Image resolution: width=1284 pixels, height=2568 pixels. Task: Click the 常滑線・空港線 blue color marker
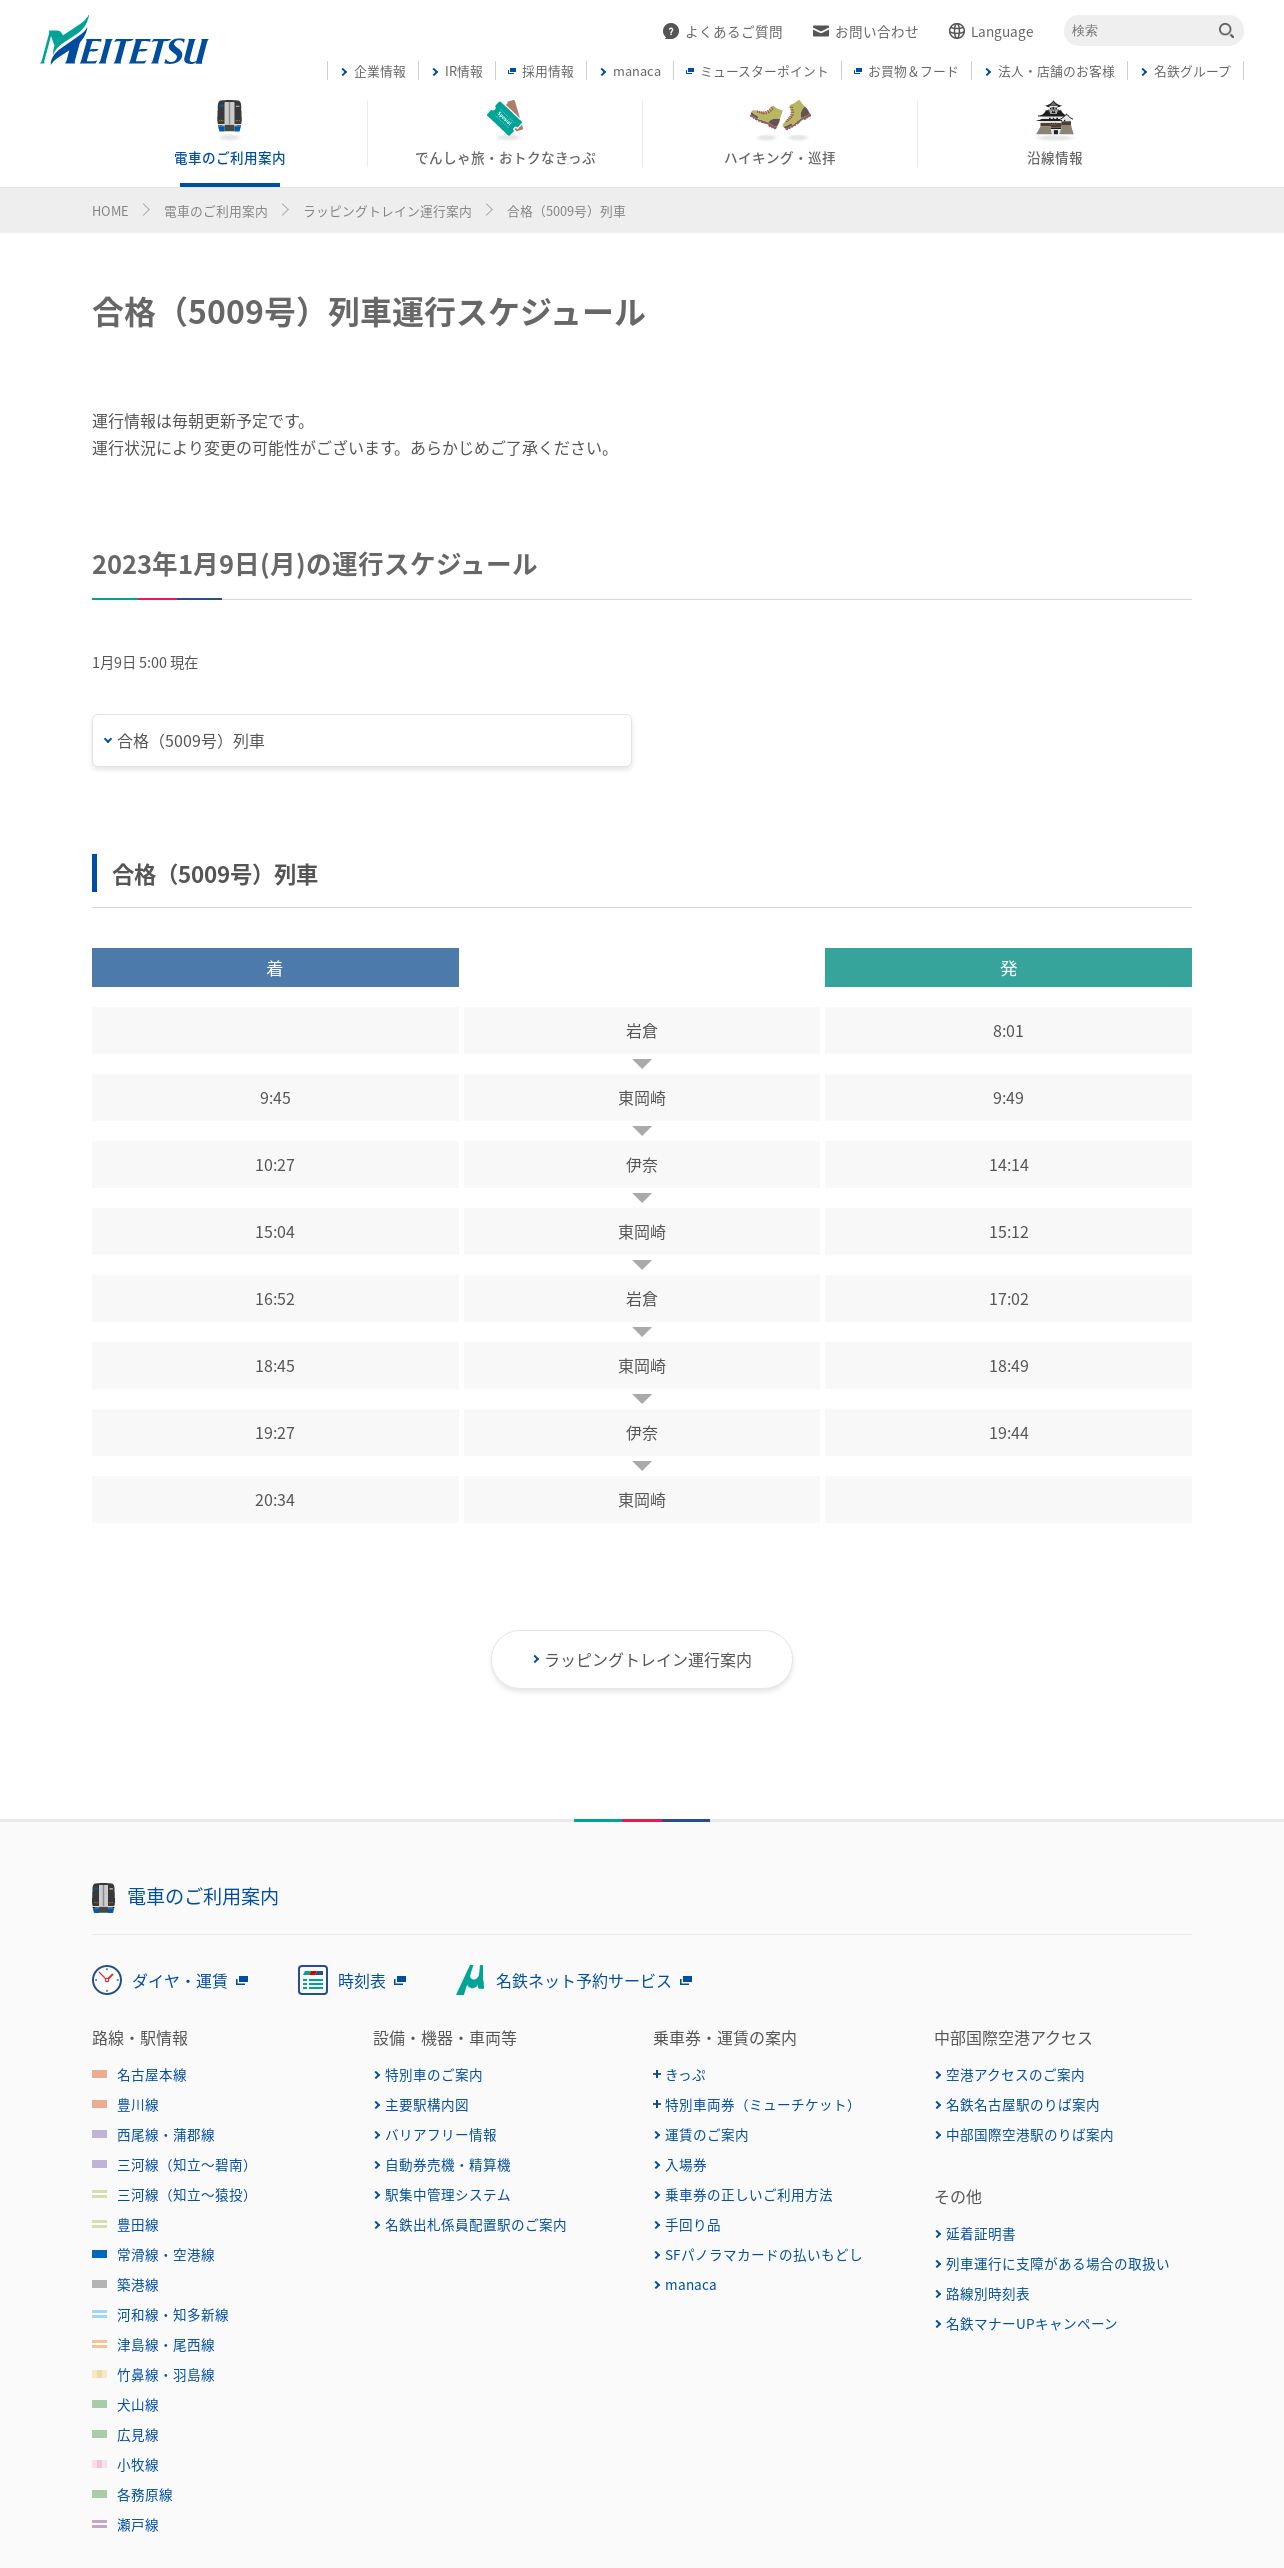100,2254
